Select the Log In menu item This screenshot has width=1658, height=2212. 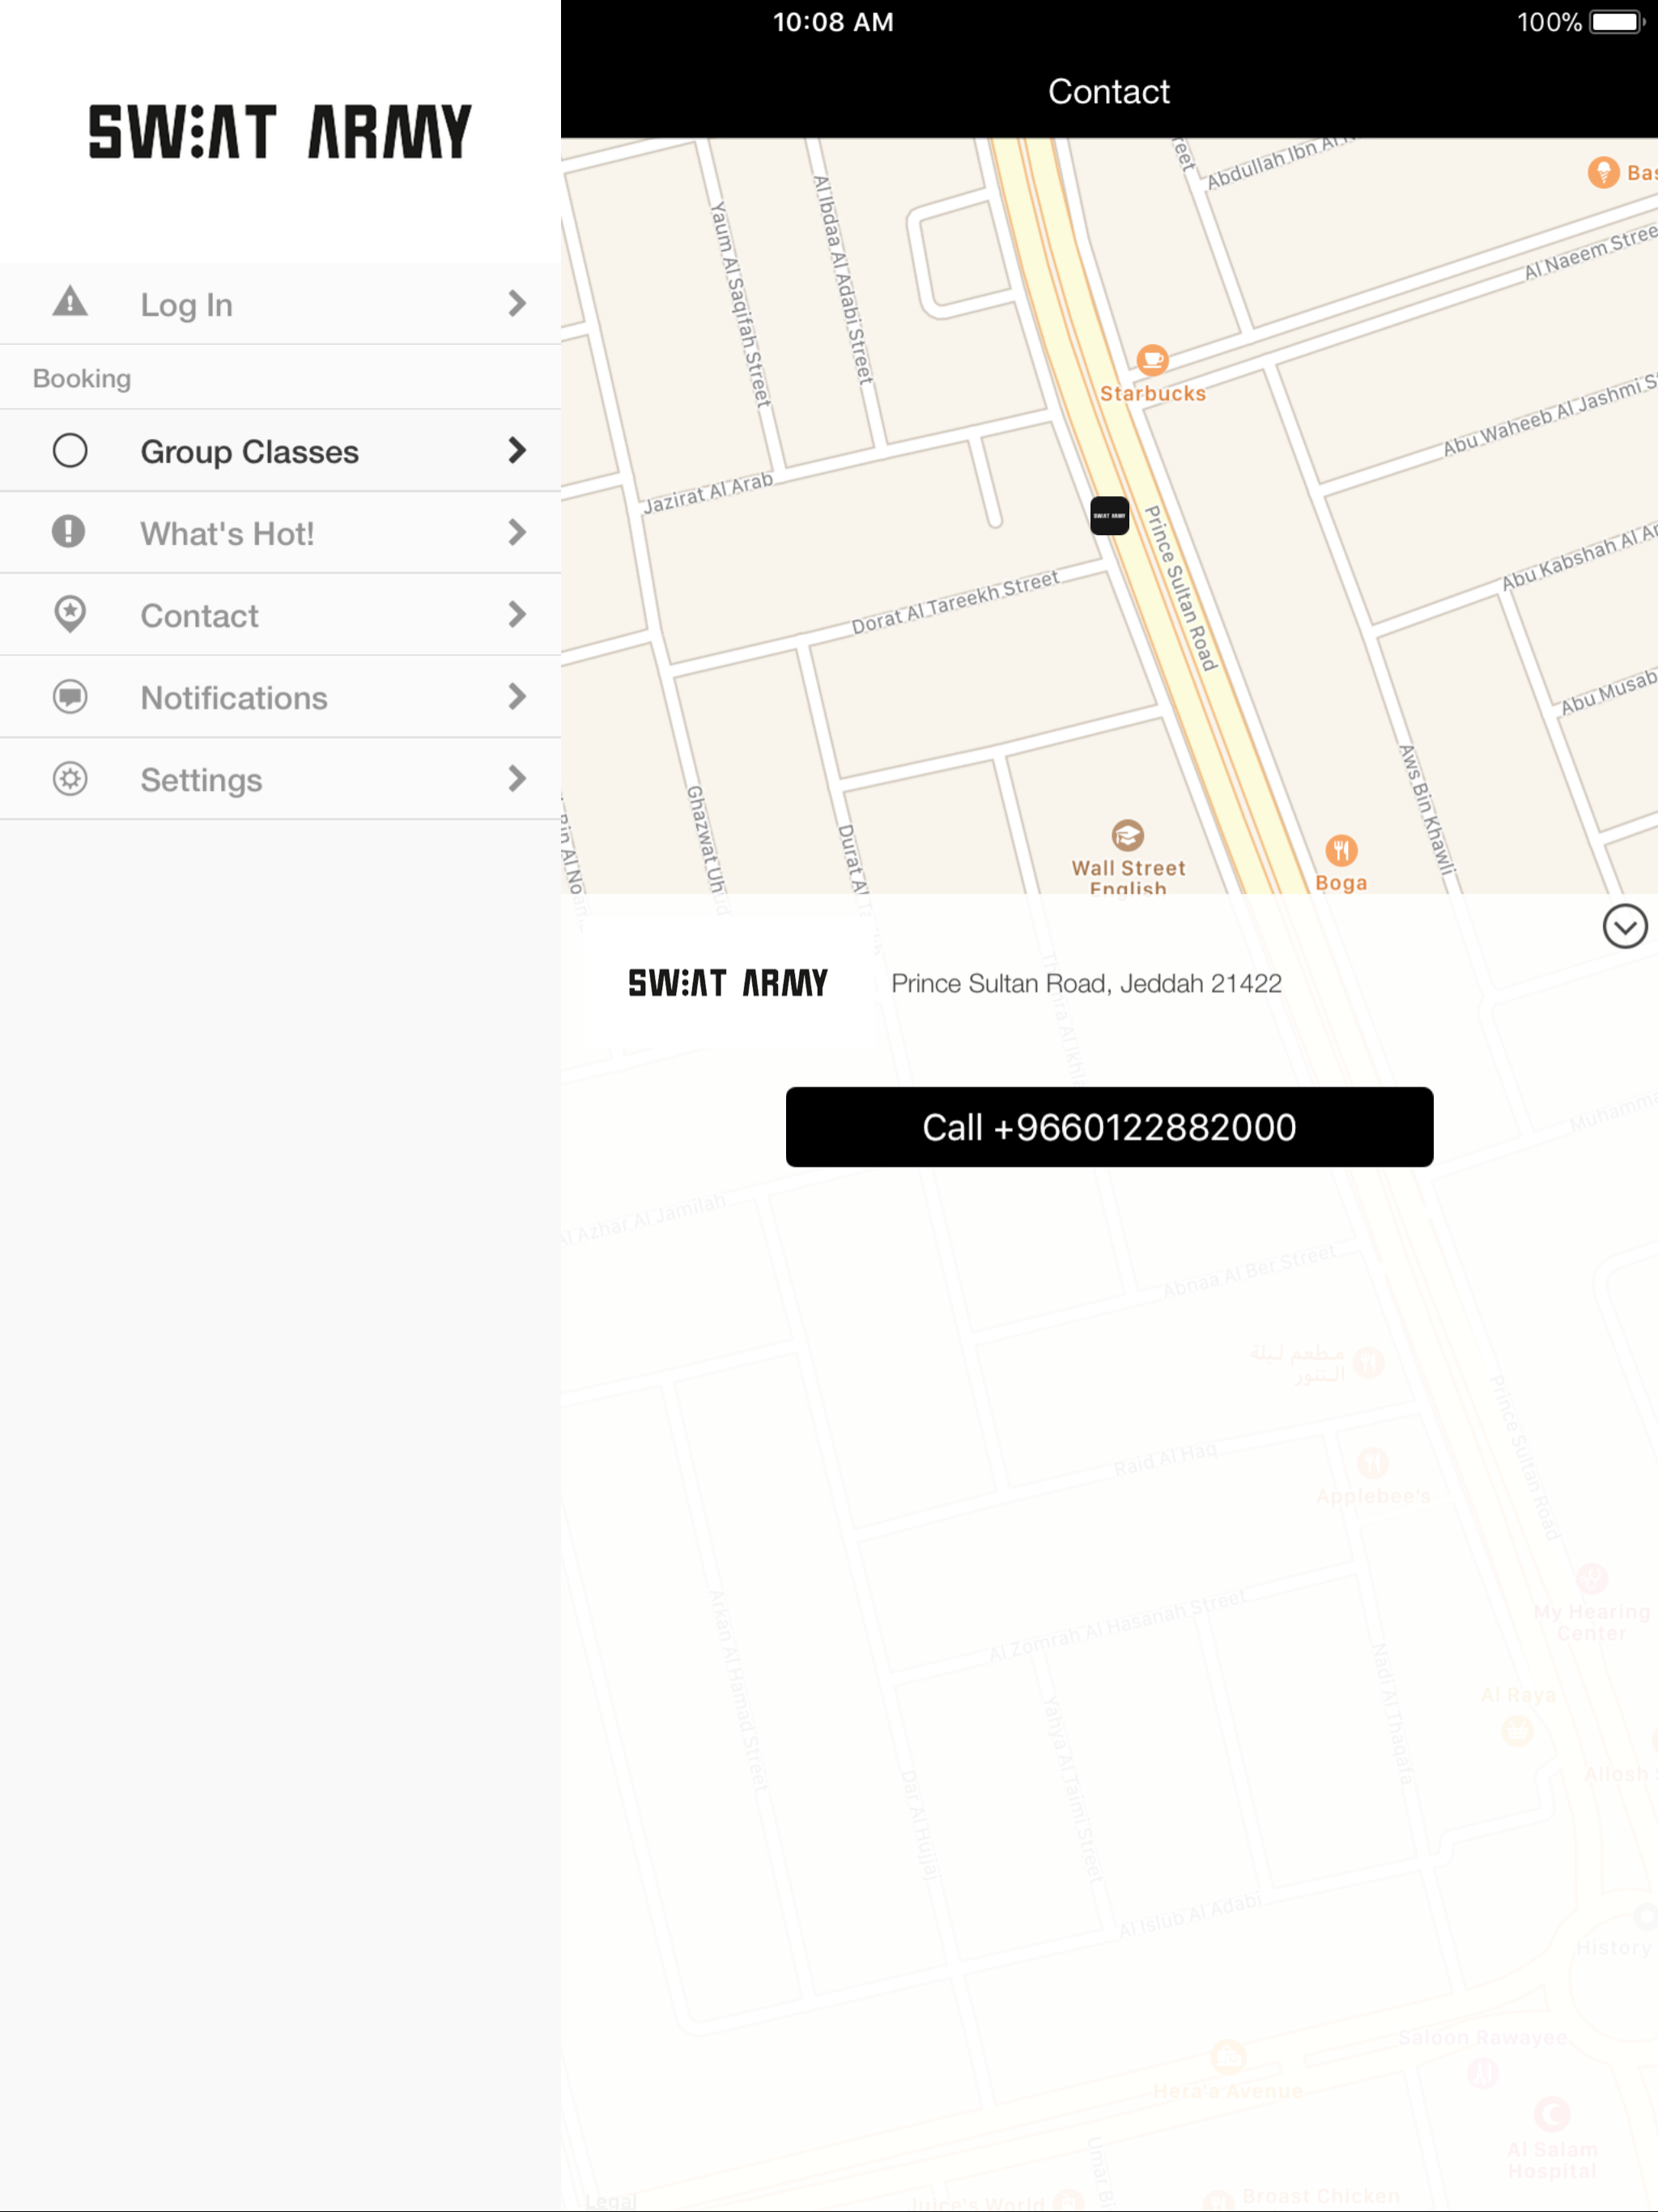(280, 304)
